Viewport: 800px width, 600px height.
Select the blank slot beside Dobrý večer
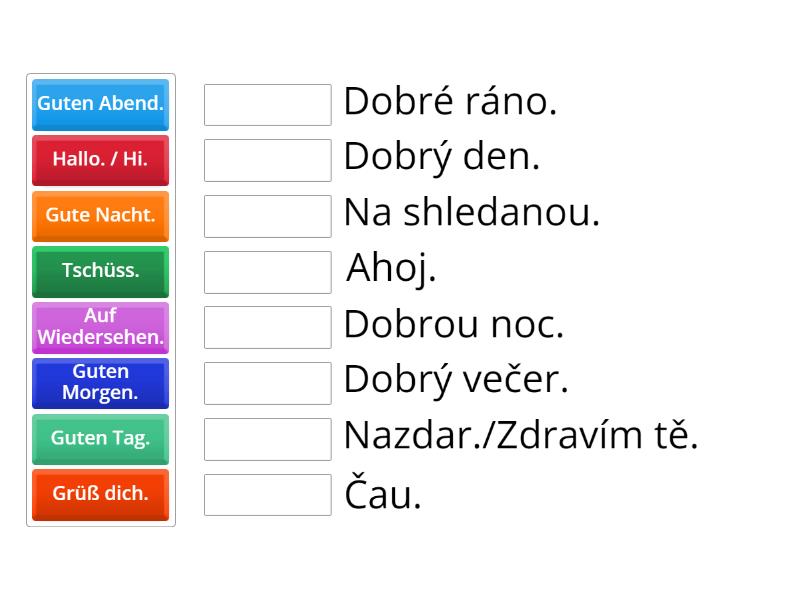click(x=267, y=383)
